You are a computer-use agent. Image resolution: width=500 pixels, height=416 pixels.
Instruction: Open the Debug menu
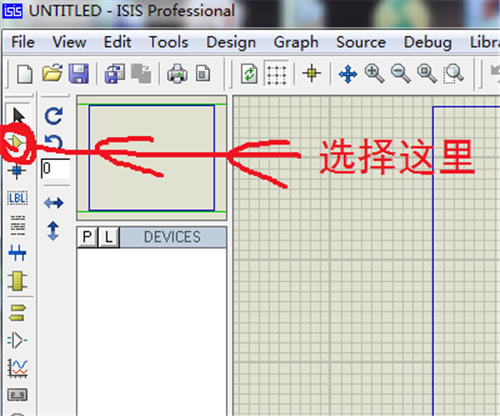pos(428,43)
